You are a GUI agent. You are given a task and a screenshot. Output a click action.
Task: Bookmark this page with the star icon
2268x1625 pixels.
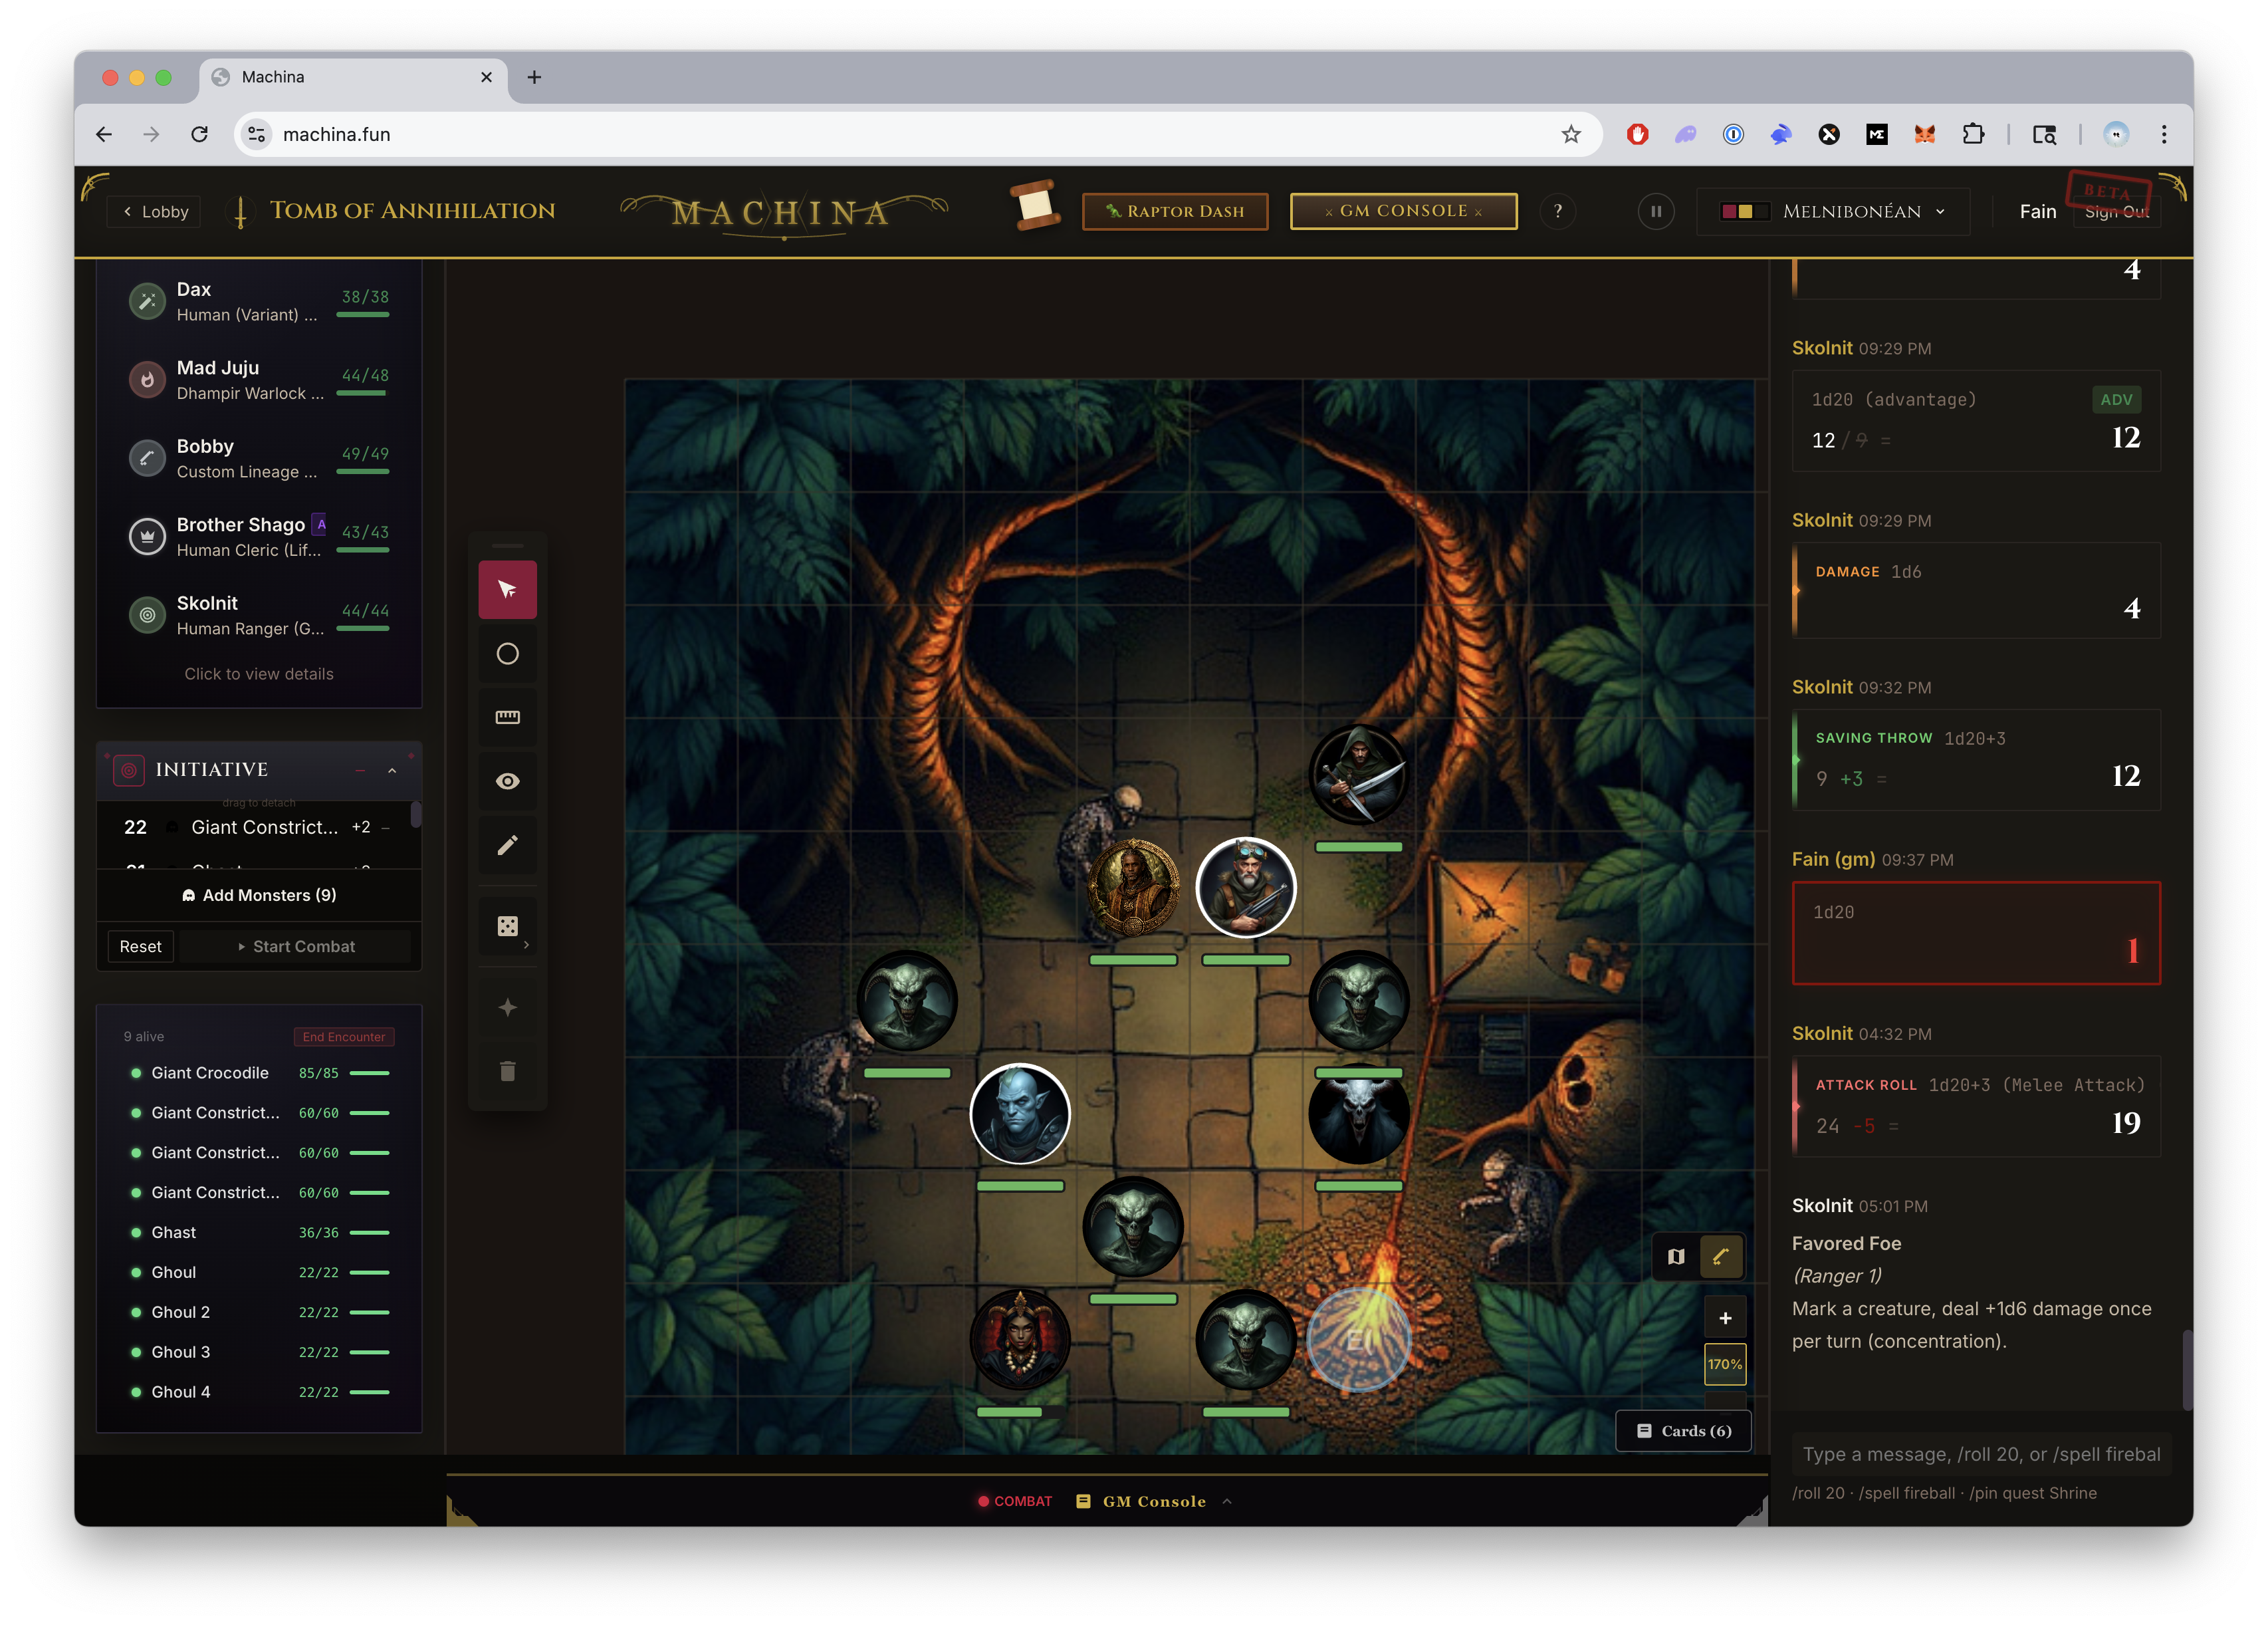pyautogui.click(x=1571, y=134)
